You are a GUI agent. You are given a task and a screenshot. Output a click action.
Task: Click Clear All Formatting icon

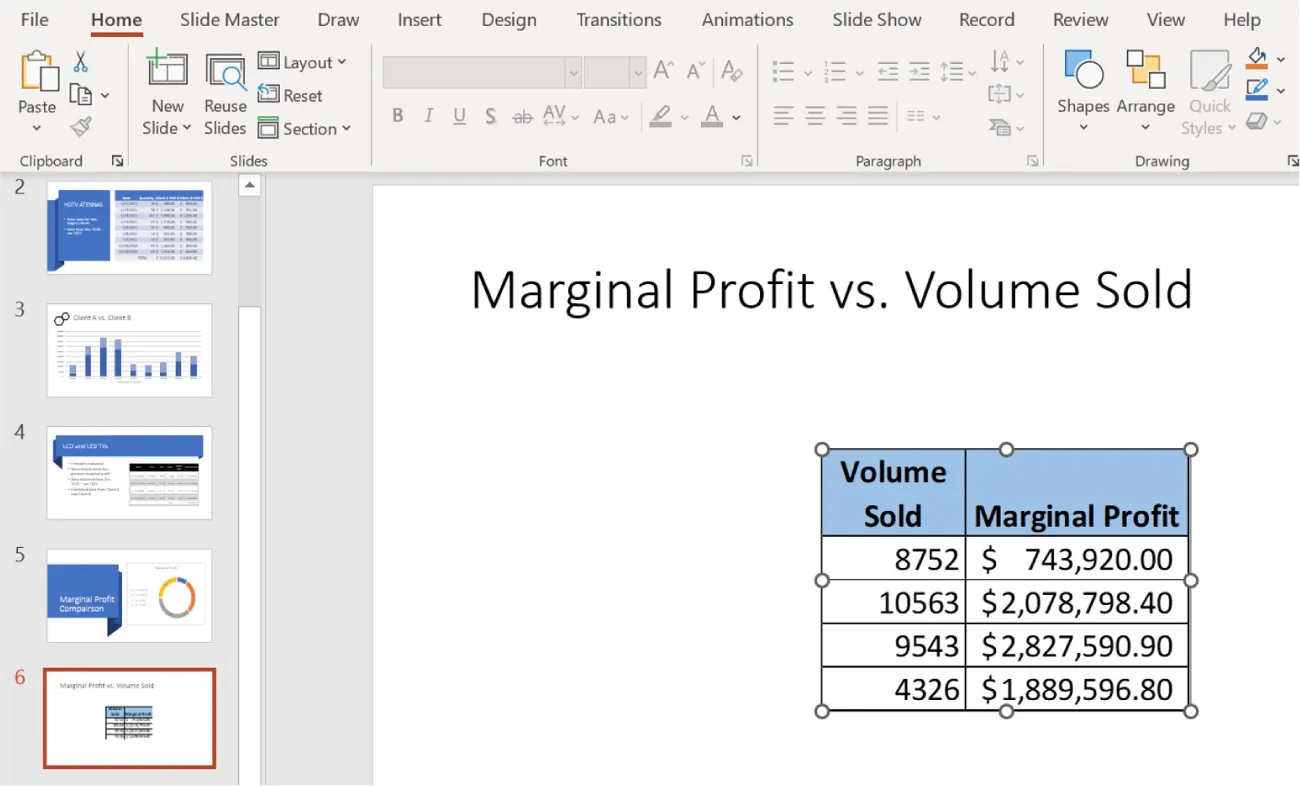tap(732, 71)
